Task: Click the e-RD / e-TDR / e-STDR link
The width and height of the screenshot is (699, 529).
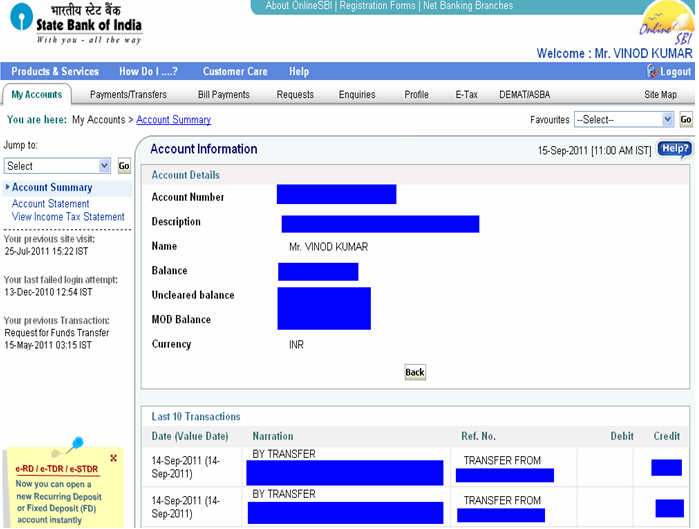Action: (57, 469)
